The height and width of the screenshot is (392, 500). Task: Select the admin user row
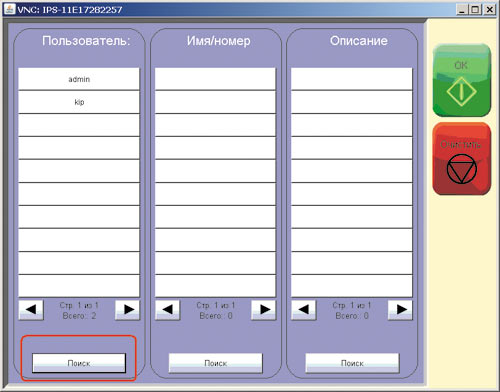(79, 79)
